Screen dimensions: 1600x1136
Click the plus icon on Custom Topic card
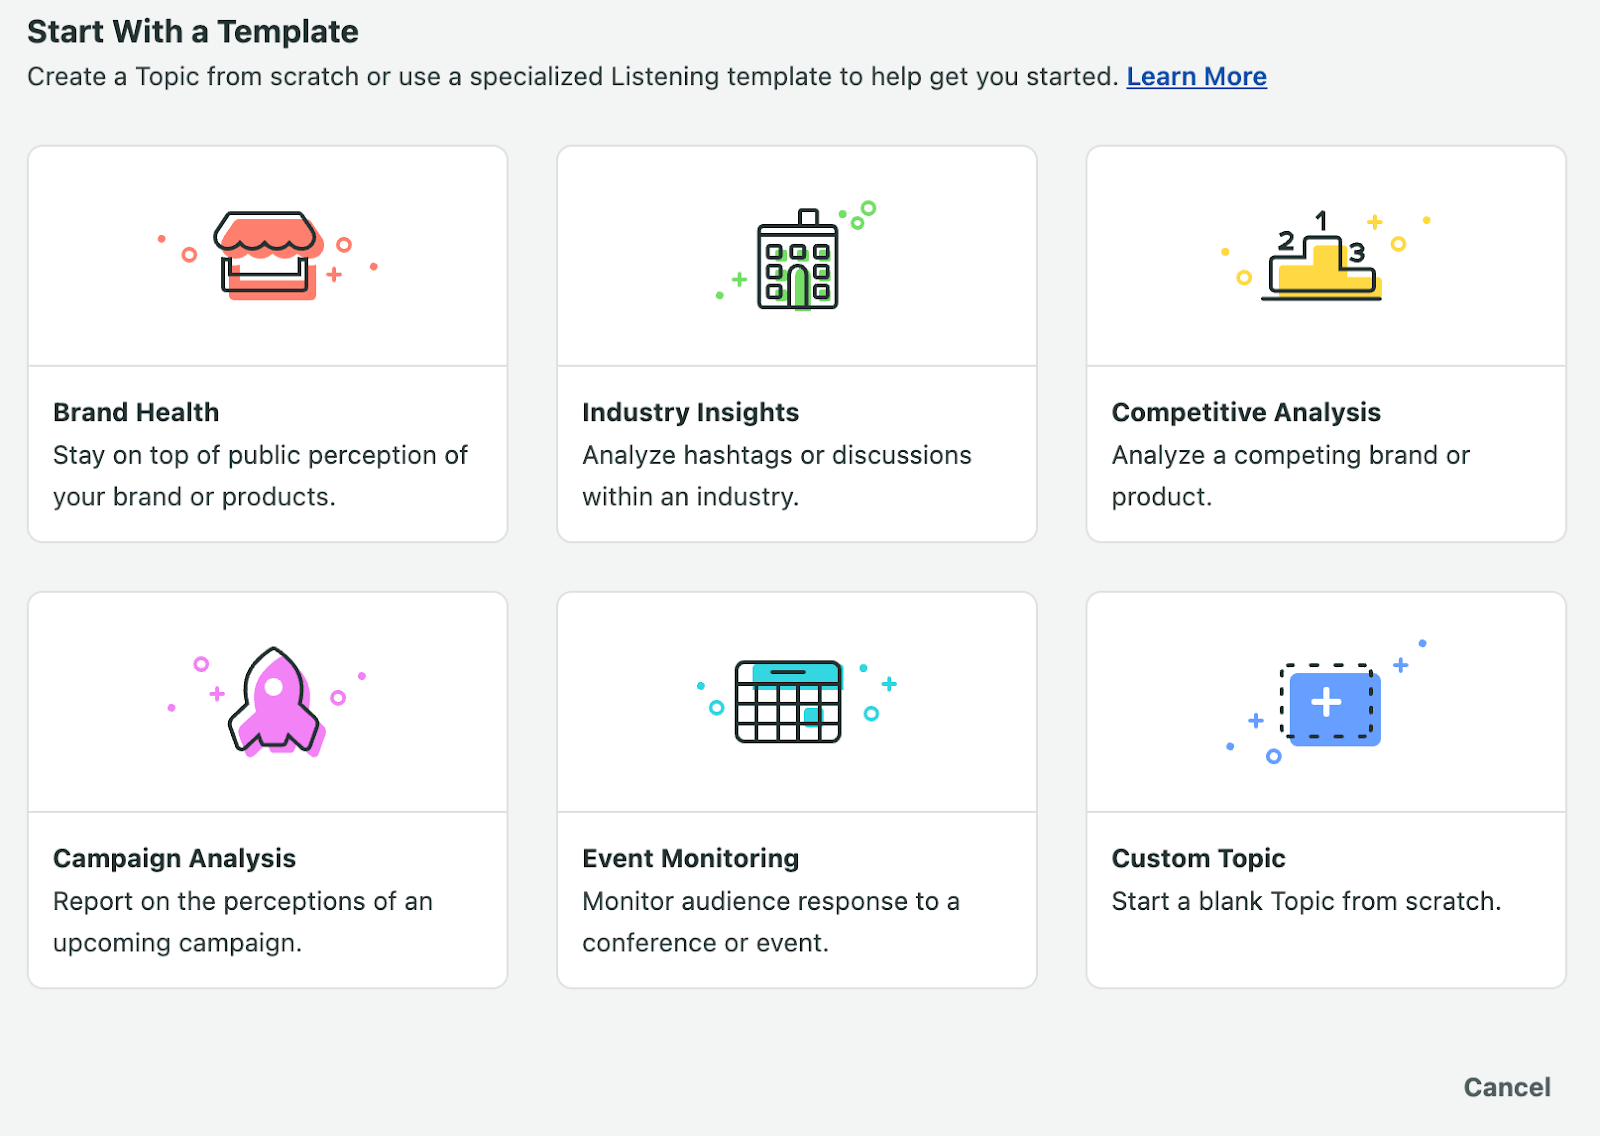(x=1330, y=703)
